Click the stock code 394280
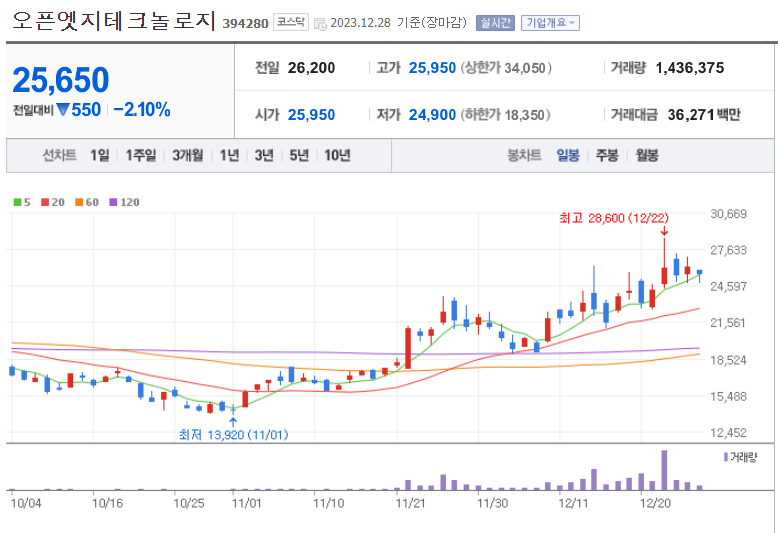The width and height of the screenshot is (778, 533). (245, 23)
